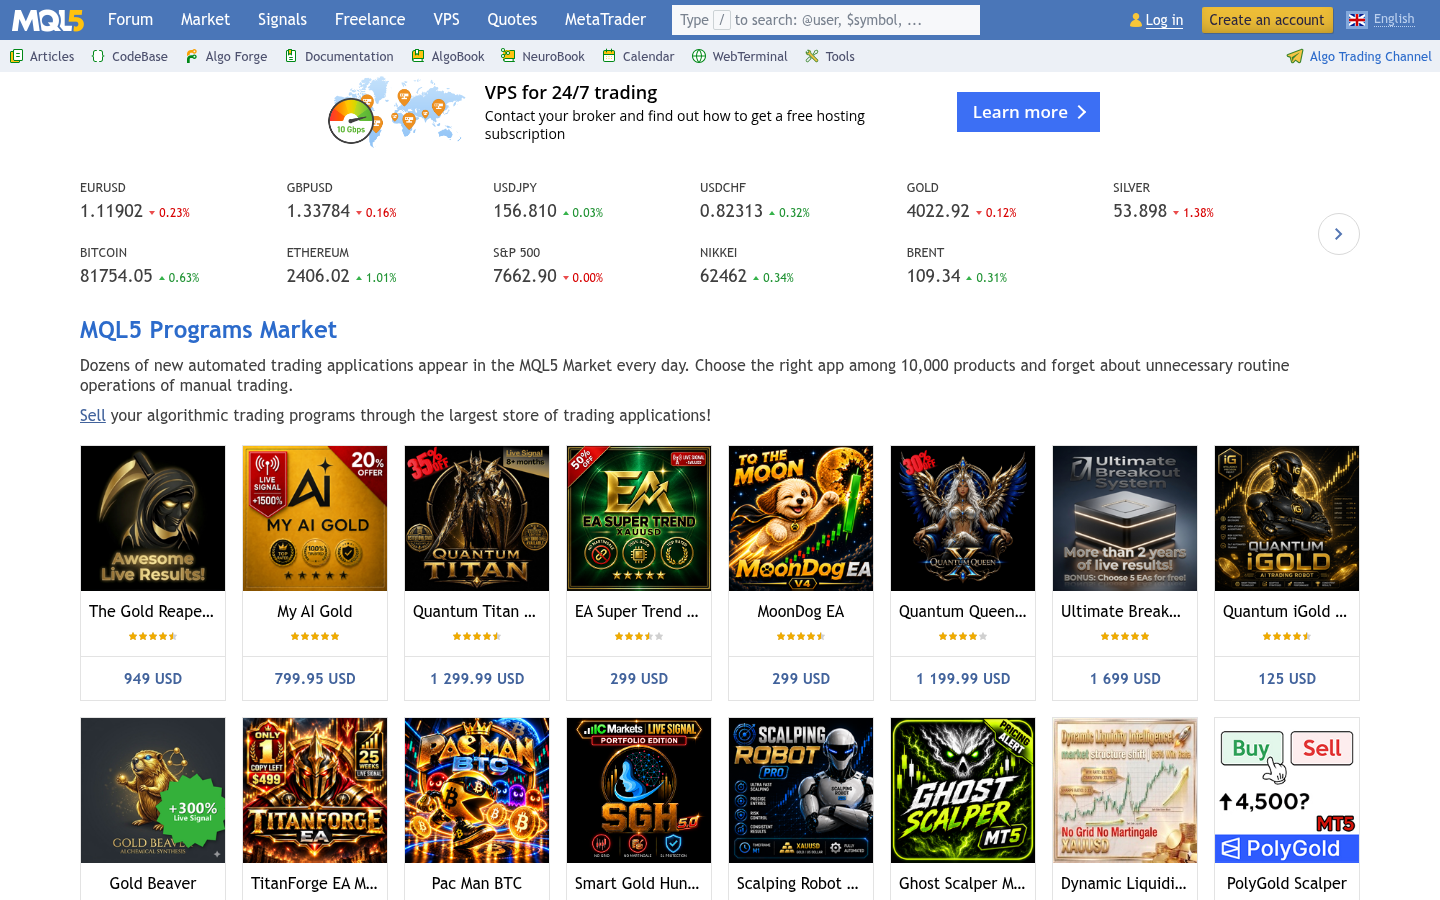Image resolution: width=1440 pixels, height=900 pixels.
Task: Open the Documentation icon
Action: tap(291, 56)
